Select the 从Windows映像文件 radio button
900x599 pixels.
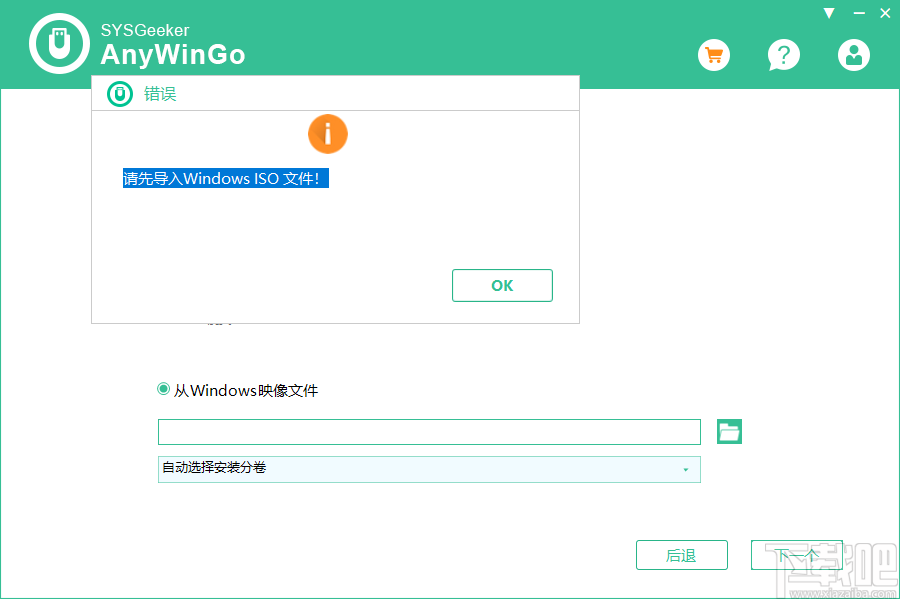[162, 390]
